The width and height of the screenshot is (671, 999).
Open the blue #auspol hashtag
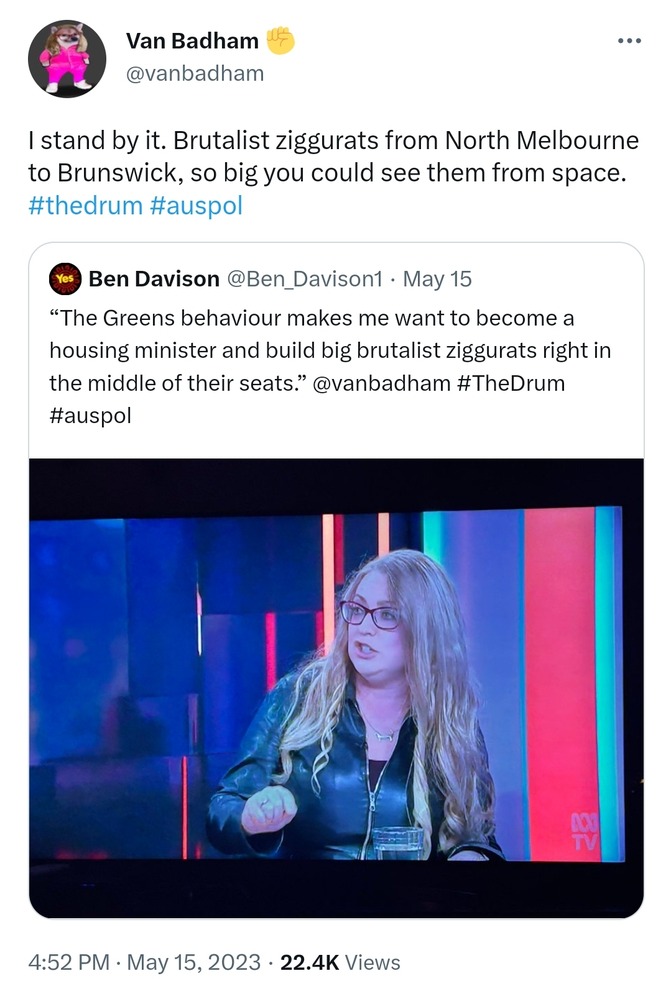(x=195, y=206)
